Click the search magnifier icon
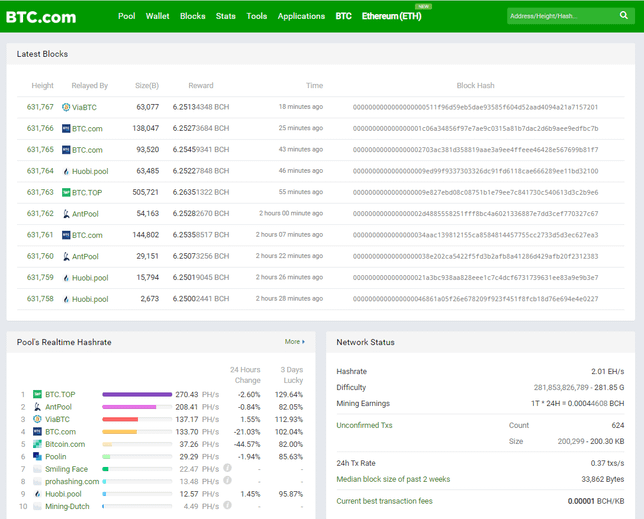The width and height of the screenshot is (644, 519). (x=622, y=16)
